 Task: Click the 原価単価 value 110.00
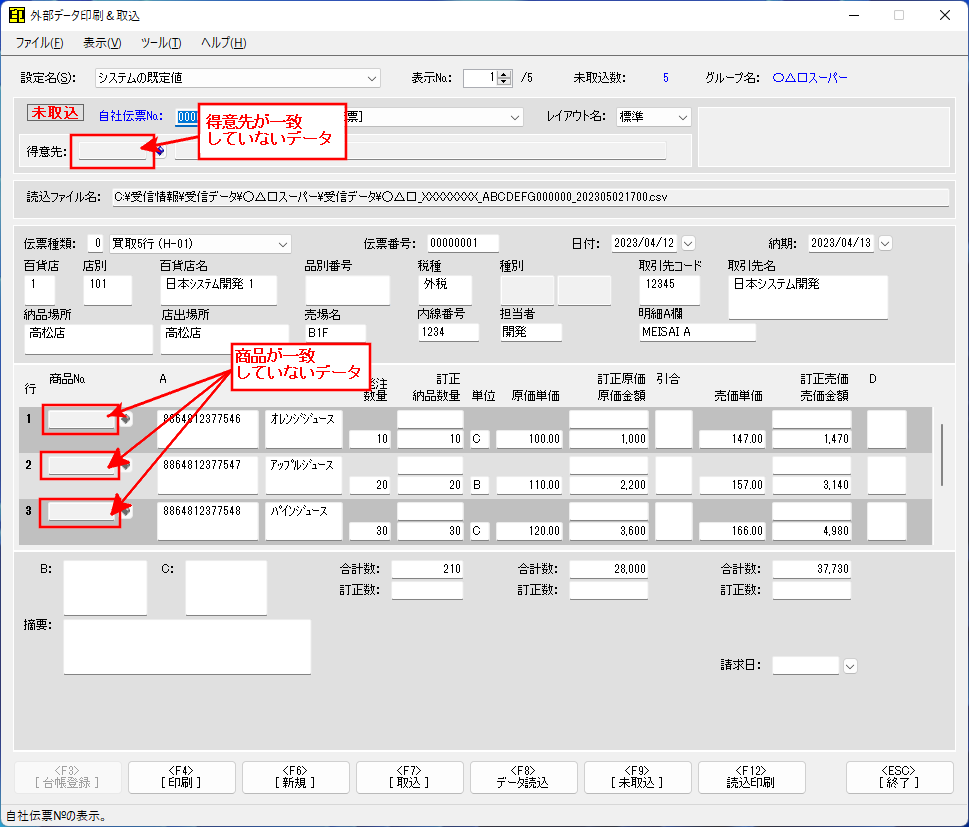[529, 485]
